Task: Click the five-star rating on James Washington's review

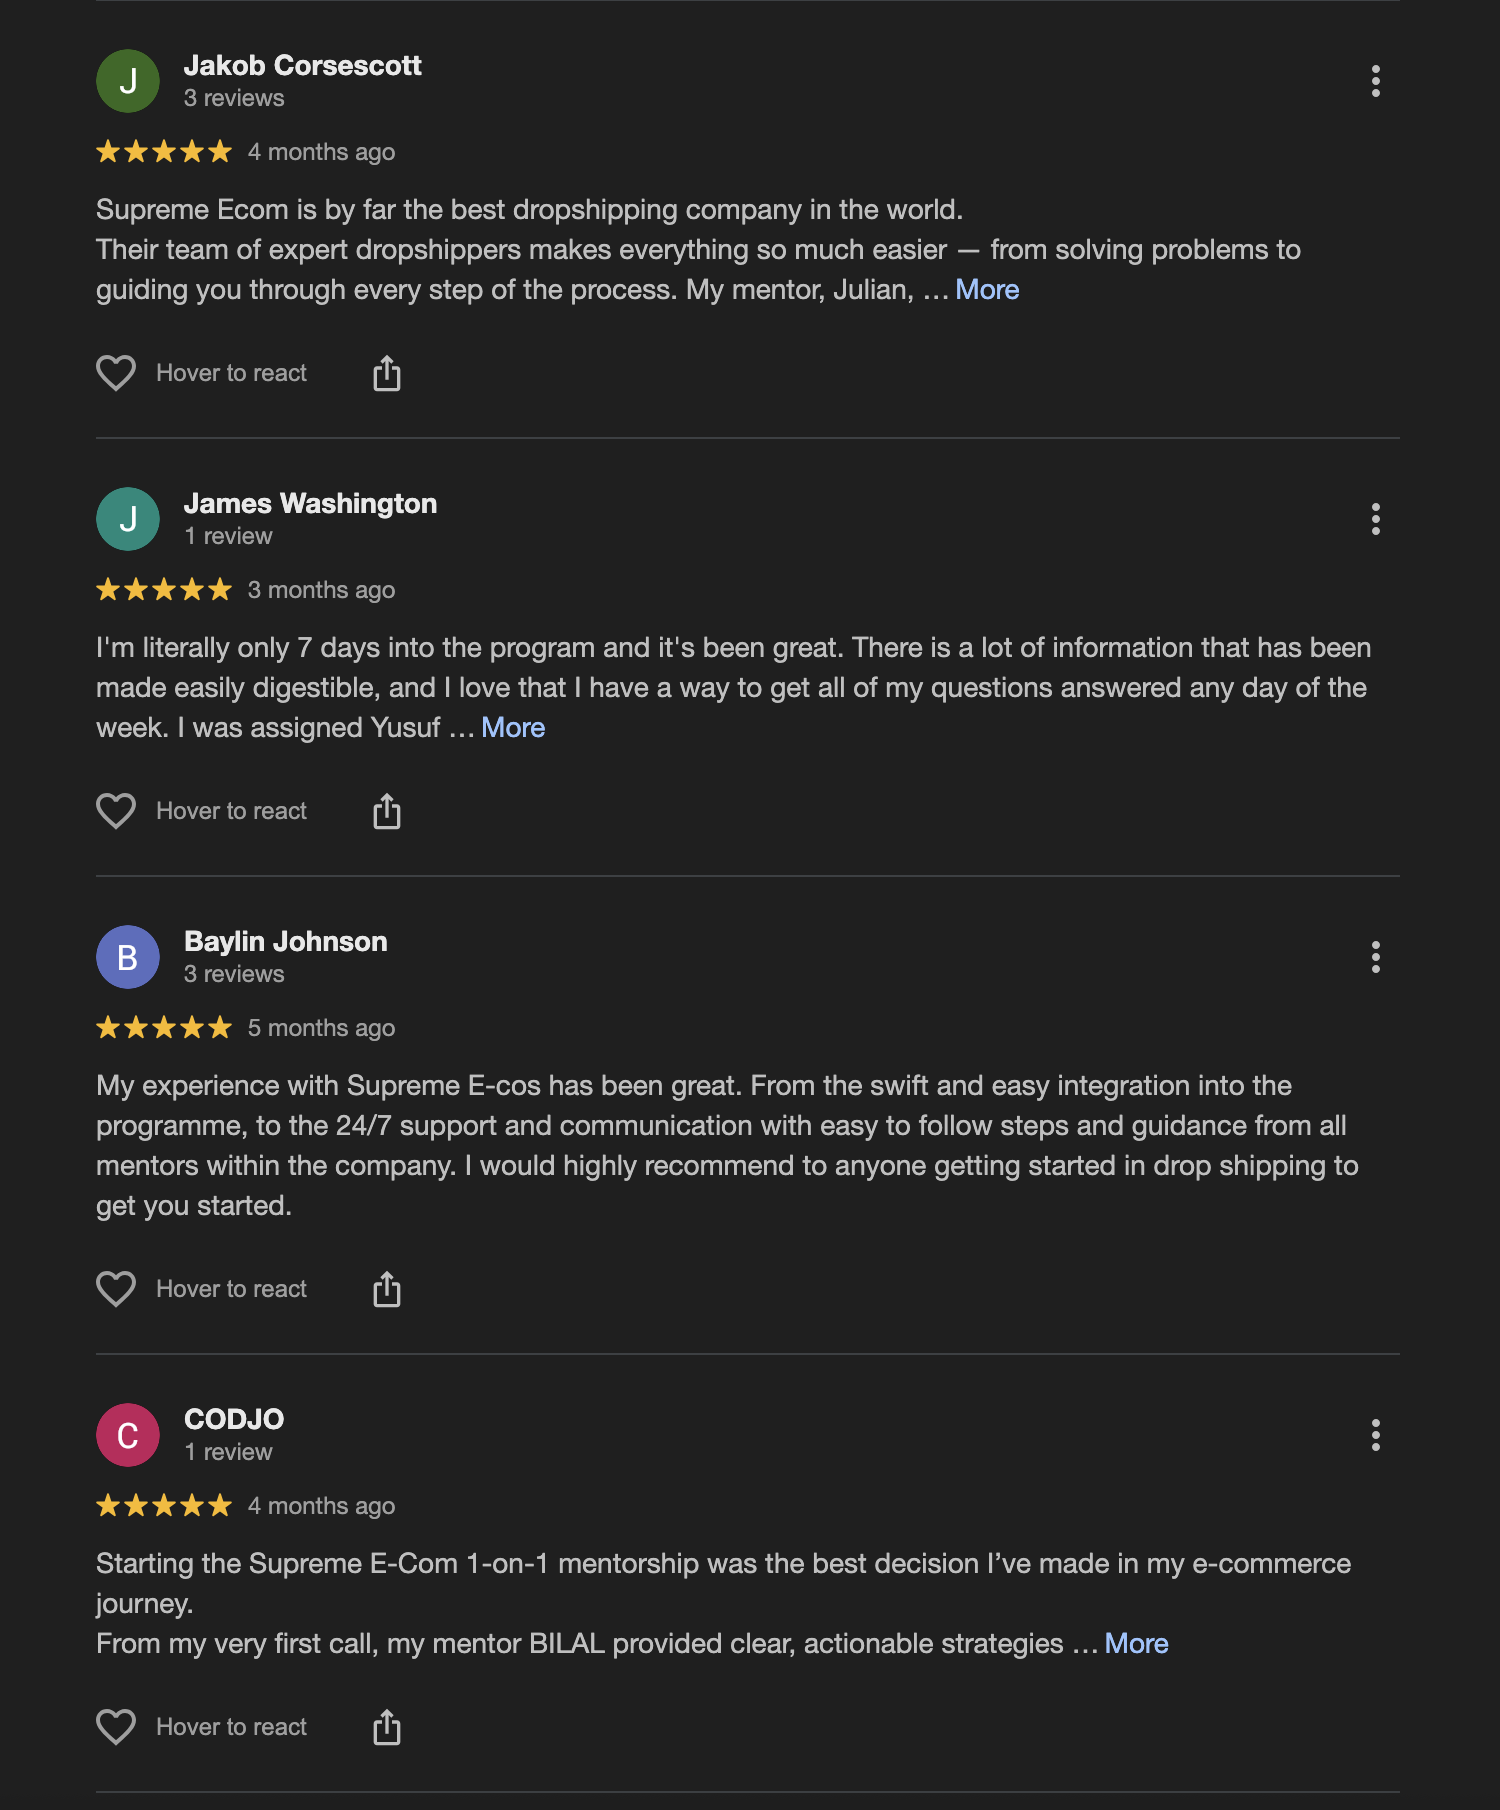Action: coord(163,589)
